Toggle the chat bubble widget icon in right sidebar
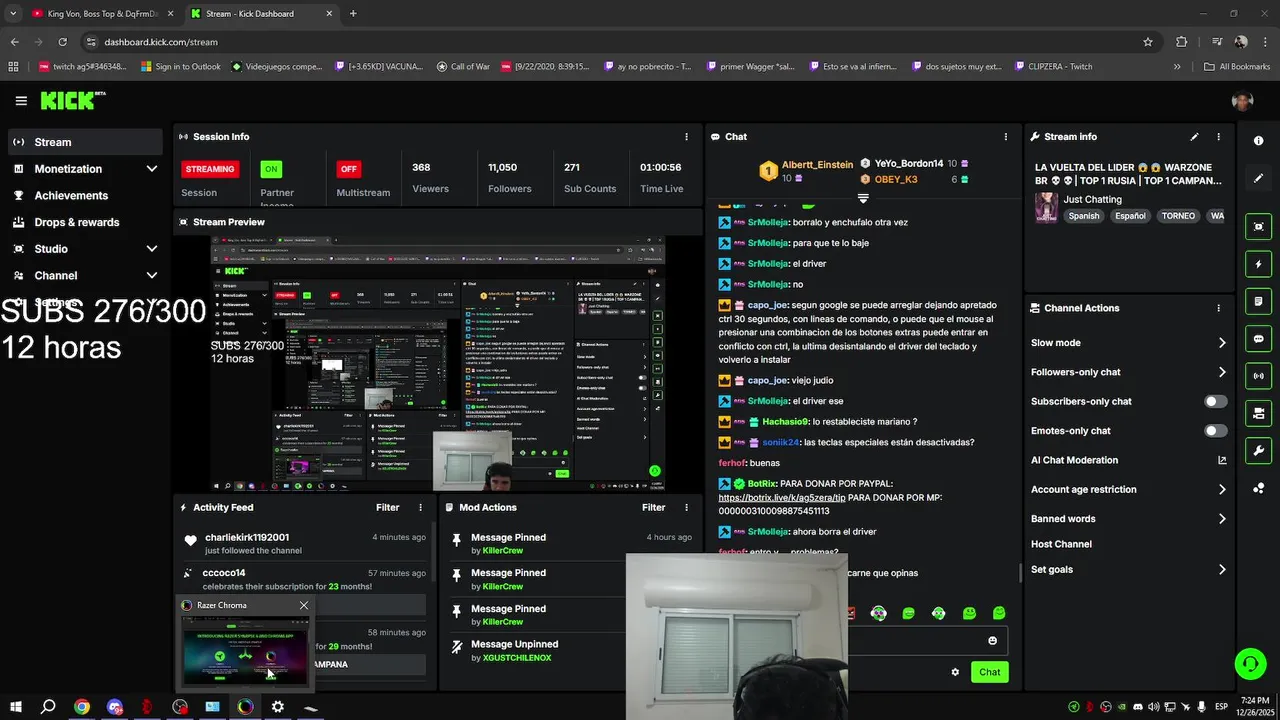1280x720 pixels. (1258, 339)
